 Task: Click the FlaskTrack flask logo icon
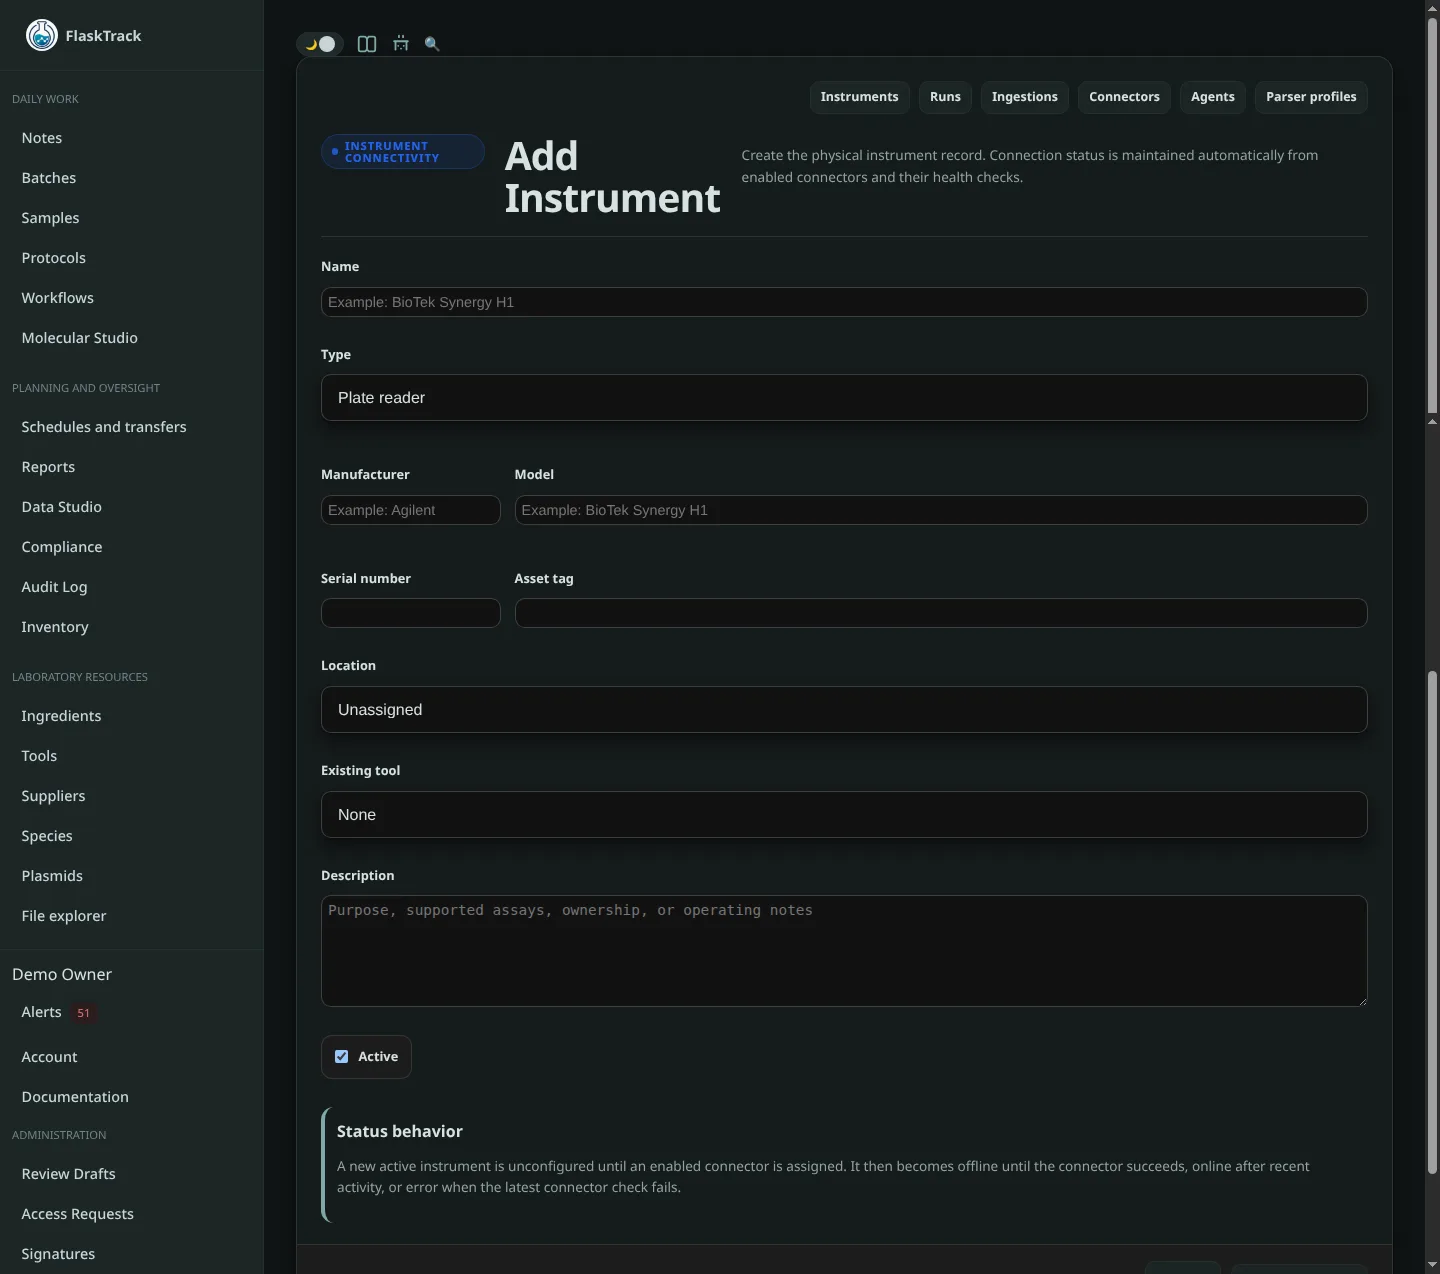pyautogui.click(x=42, y=35)
